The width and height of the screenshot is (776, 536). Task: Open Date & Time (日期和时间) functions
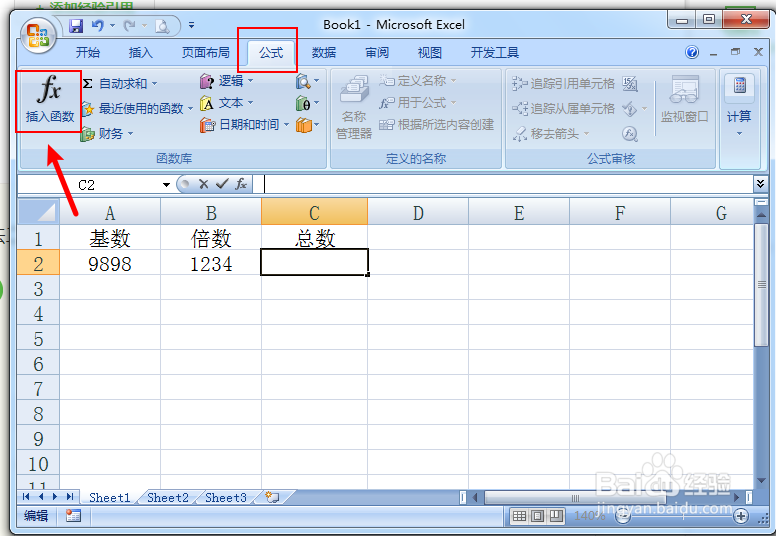(244, 125)
